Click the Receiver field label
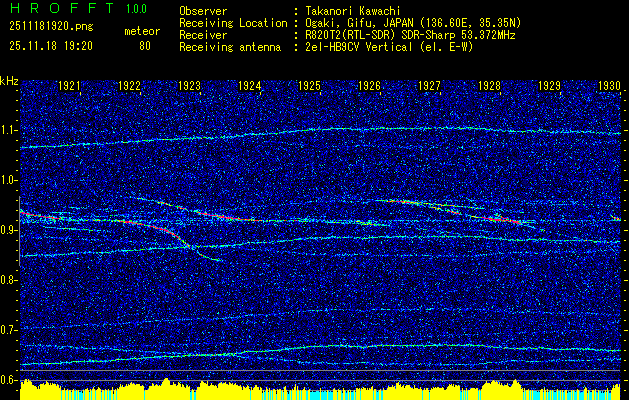629x400 pixels. tap(203, 35)
